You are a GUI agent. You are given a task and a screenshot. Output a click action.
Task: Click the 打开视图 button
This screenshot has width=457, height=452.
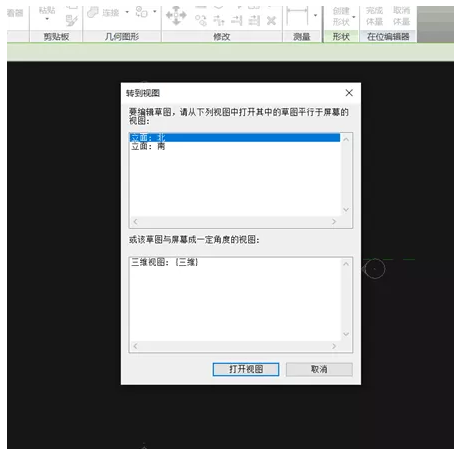coord(246,369)
